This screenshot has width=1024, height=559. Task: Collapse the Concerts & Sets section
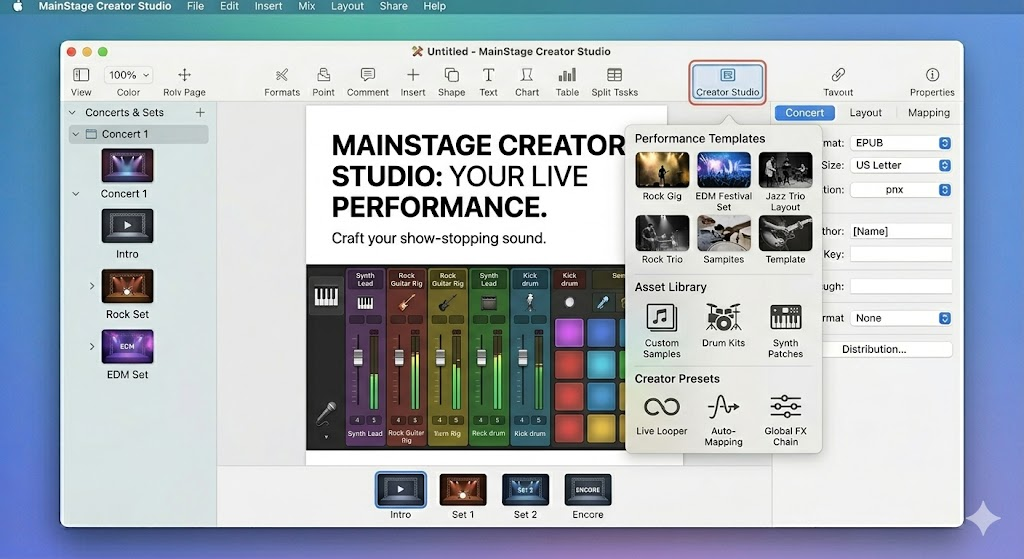[72, 112]
